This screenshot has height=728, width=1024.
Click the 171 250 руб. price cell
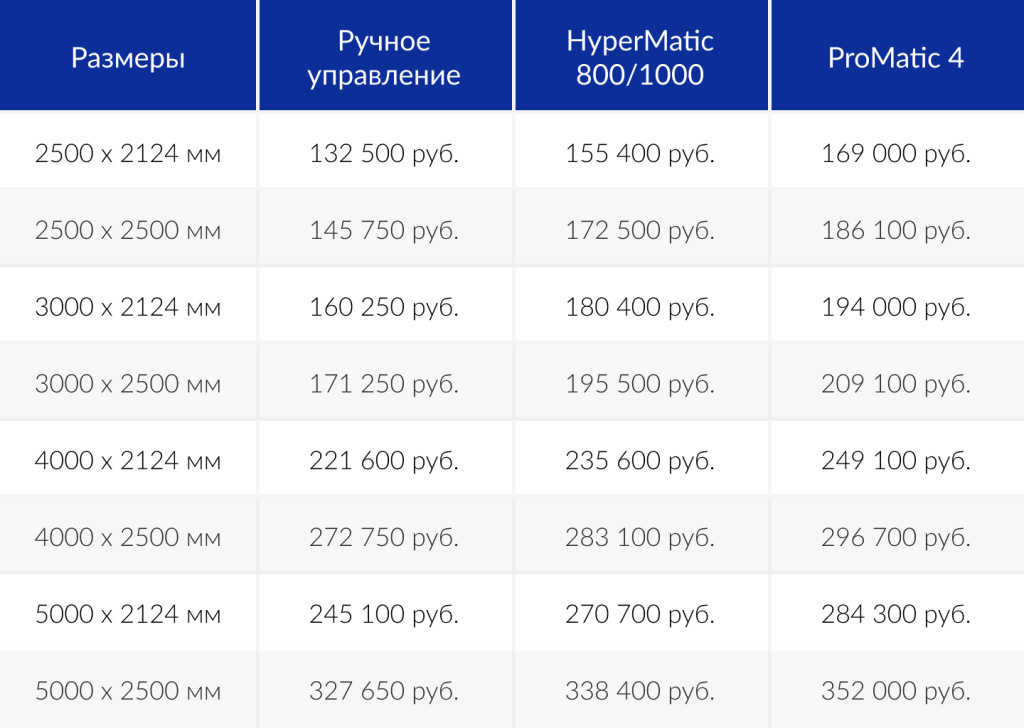tap(384, 383)
